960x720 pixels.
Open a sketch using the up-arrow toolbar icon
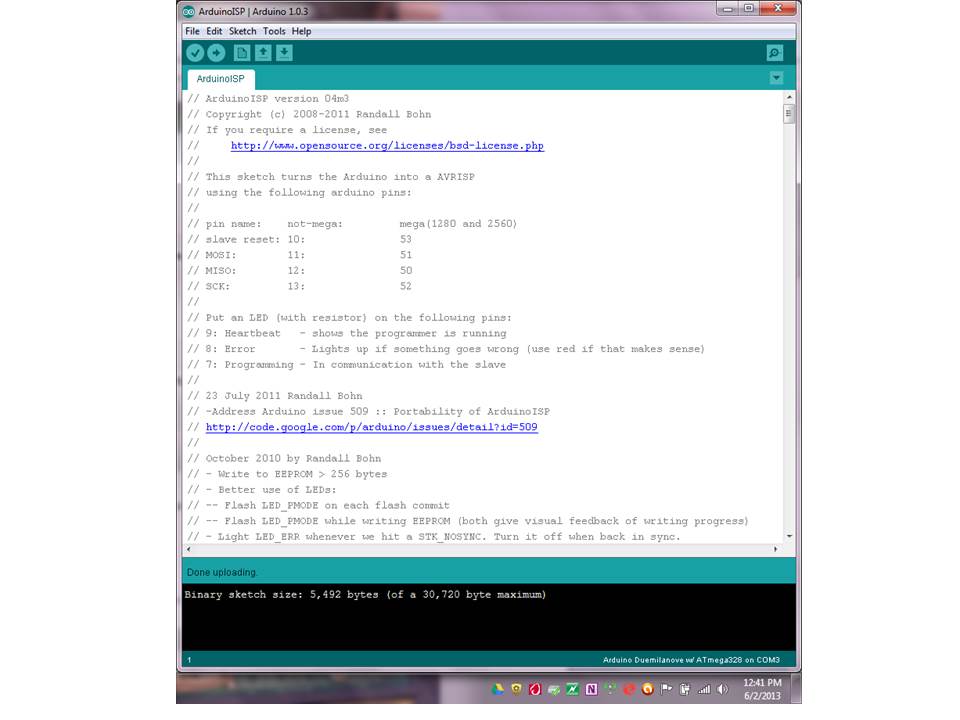point(263,53)
